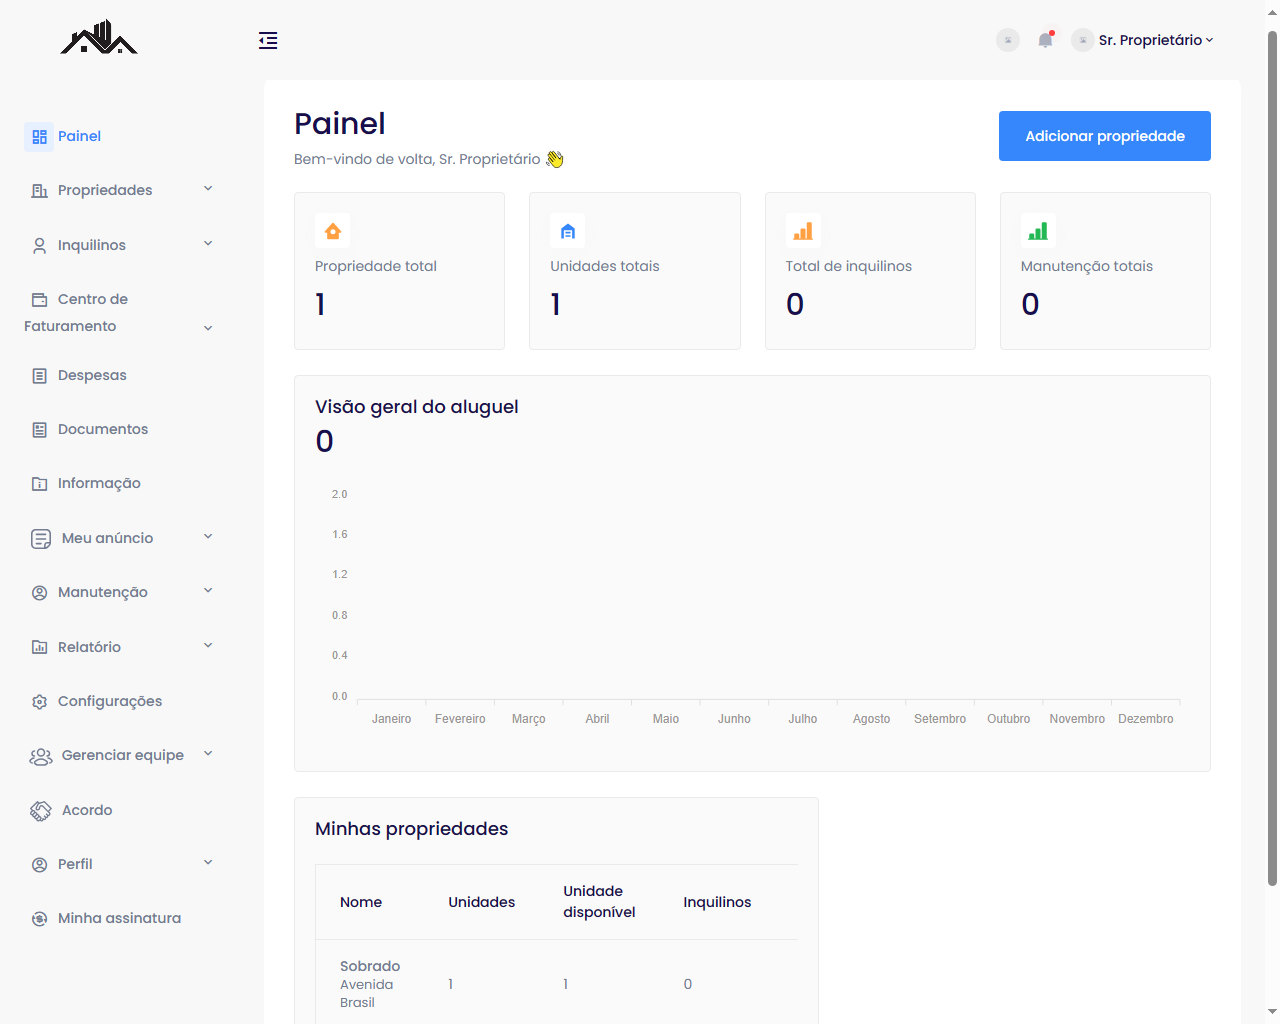Open Minha assinatura link in sidebar
1280x1024 pixels.
(x=119, y=919)
